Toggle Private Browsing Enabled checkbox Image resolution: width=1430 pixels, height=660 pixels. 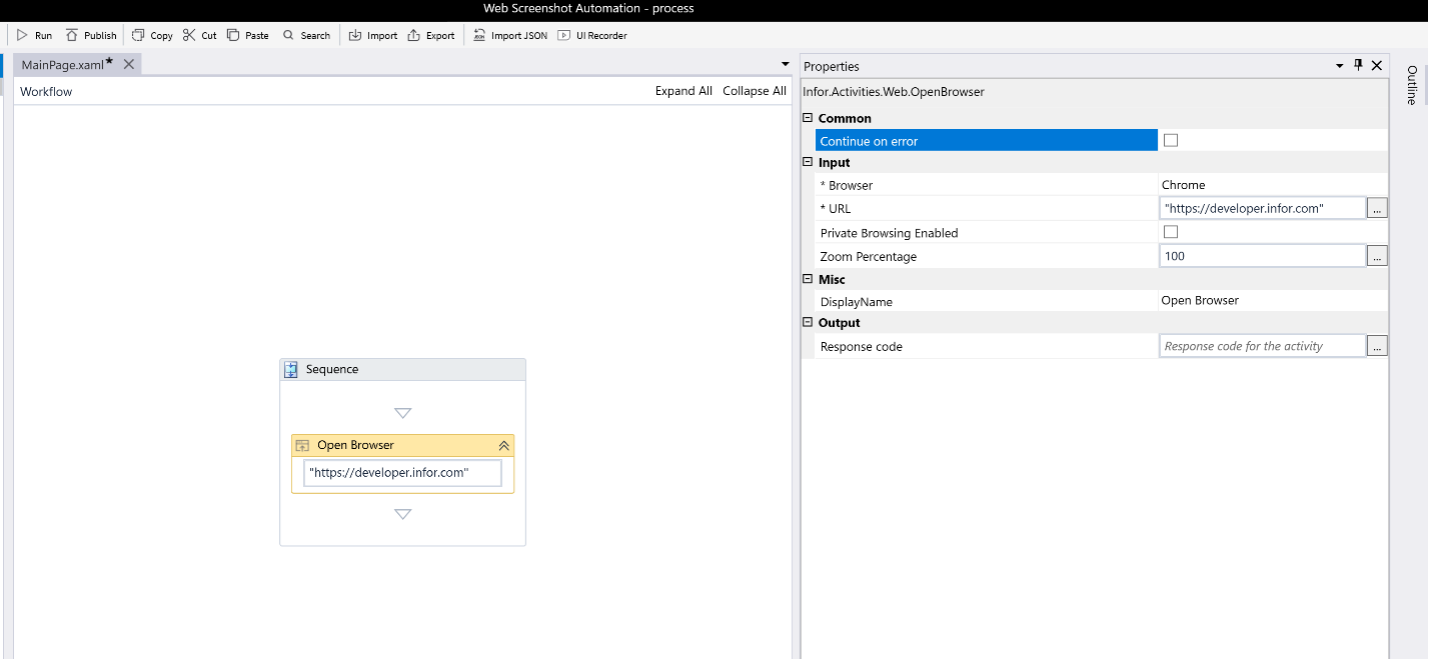point(1171,232)
